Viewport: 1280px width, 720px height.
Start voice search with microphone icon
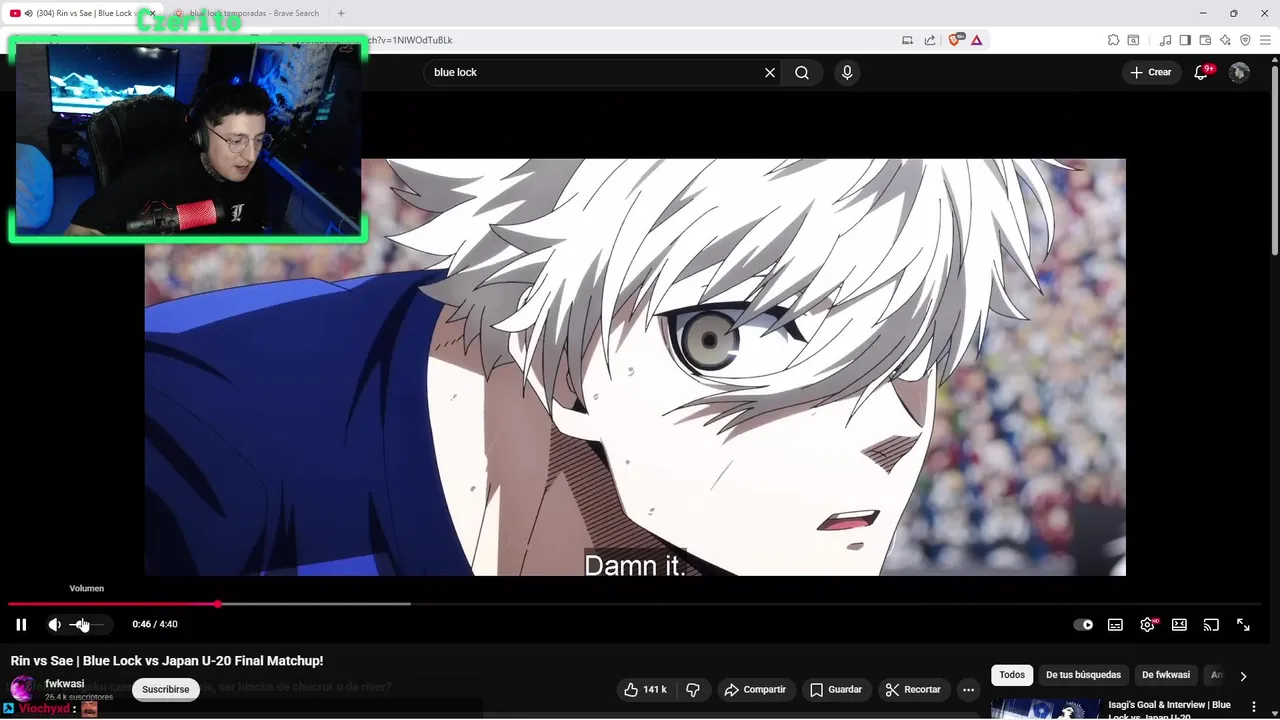847,72
